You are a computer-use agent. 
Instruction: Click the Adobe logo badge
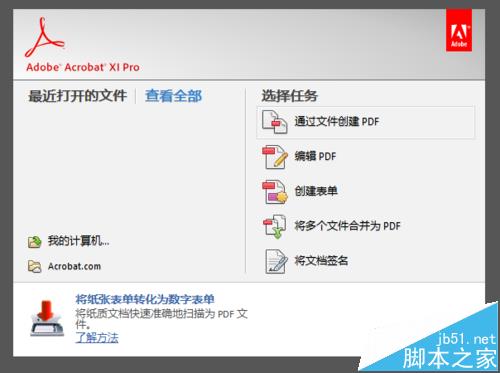459,30
